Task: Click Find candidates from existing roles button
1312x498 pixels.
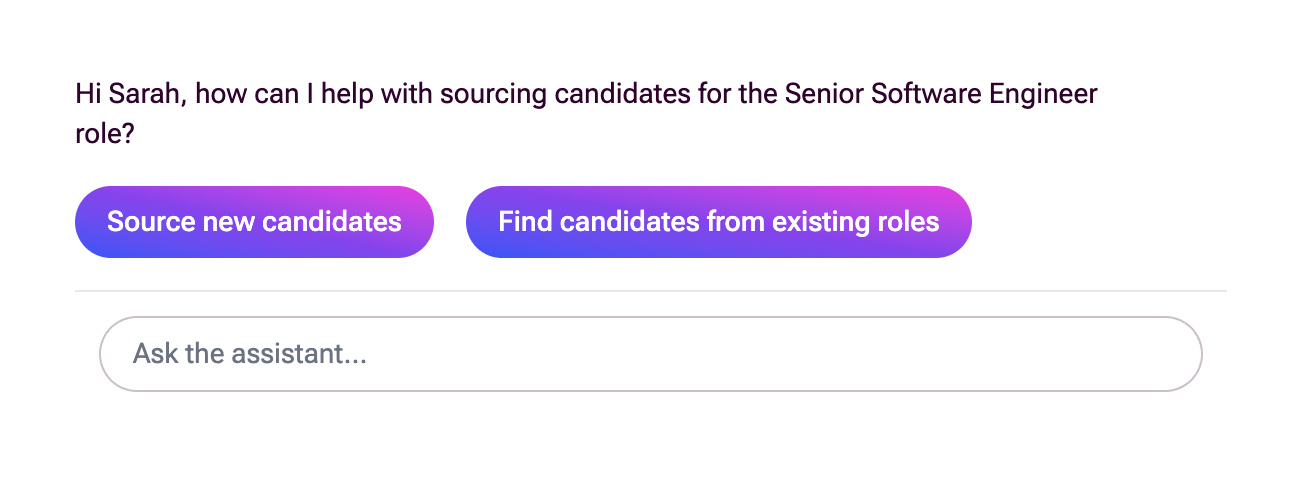Action: (x=719, y=222)
